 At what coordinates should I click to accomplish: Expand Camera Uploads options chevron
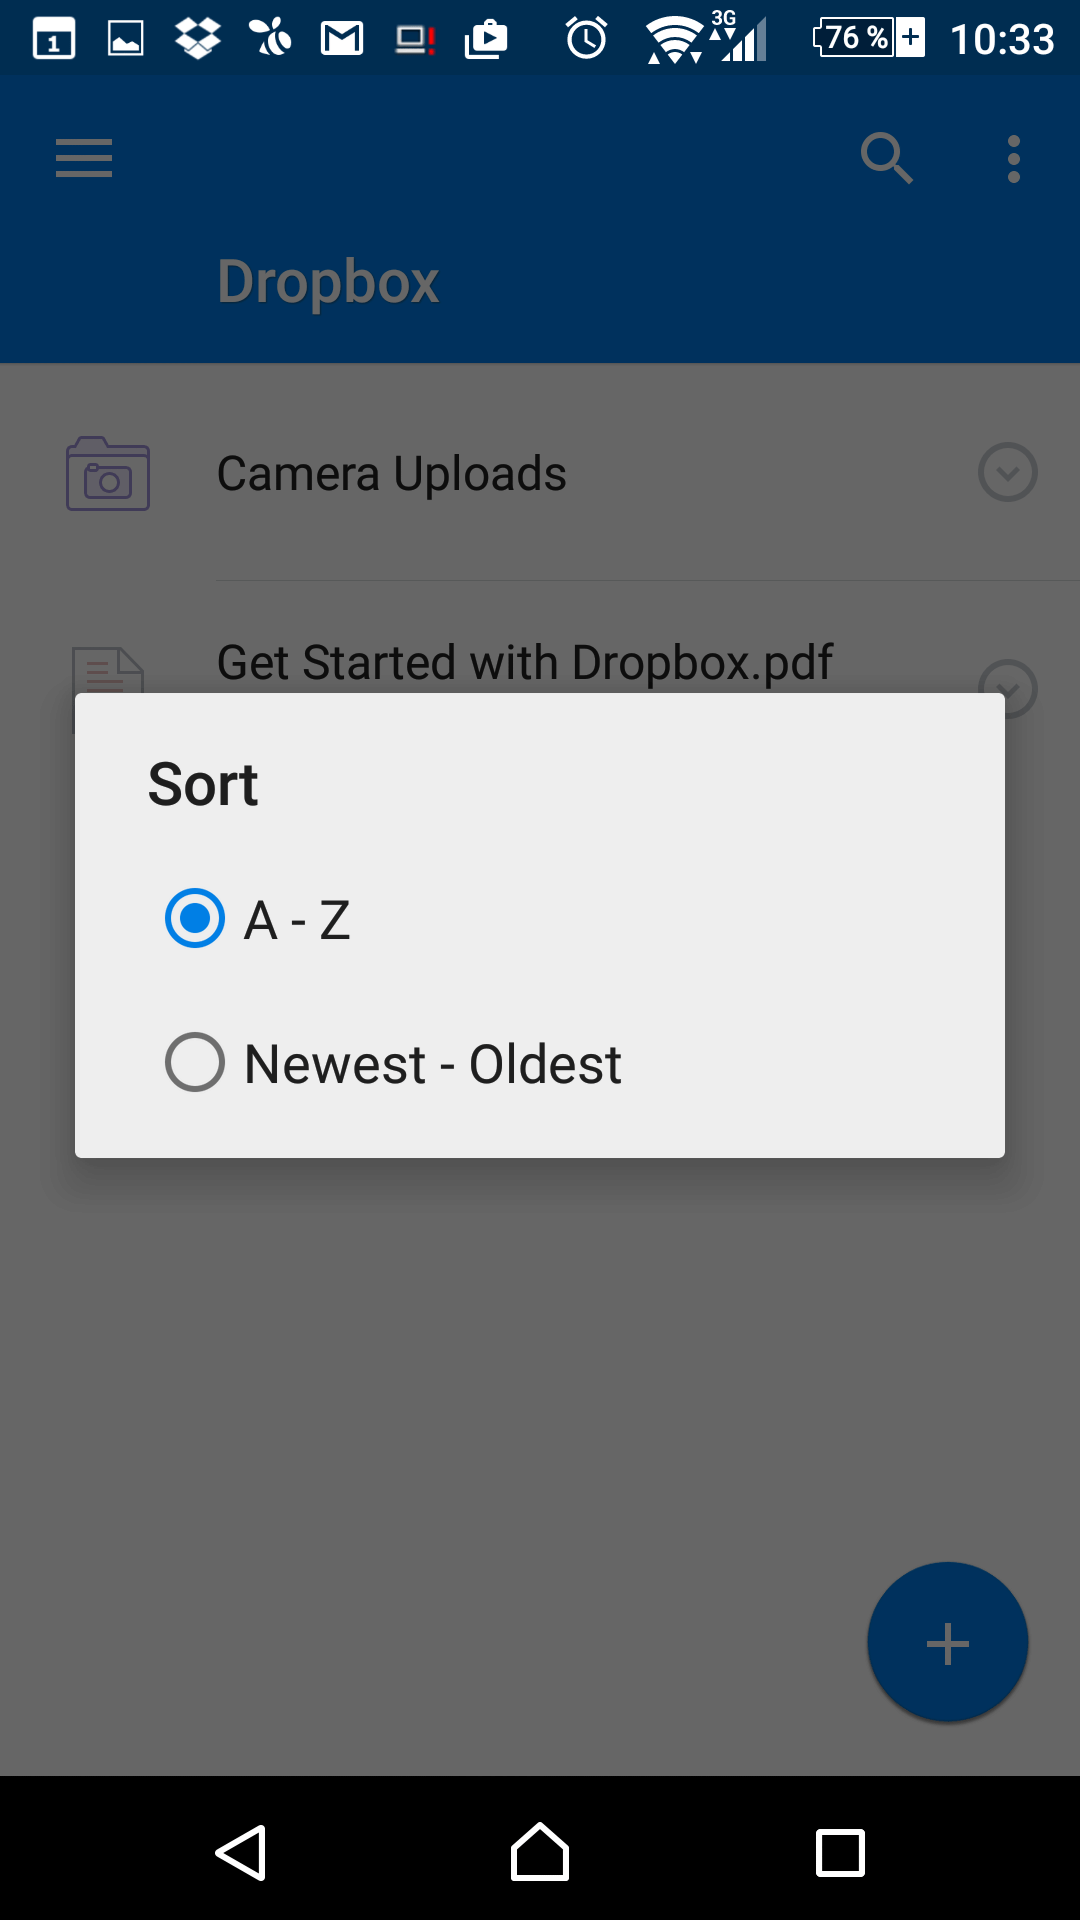coord(1008,472)
